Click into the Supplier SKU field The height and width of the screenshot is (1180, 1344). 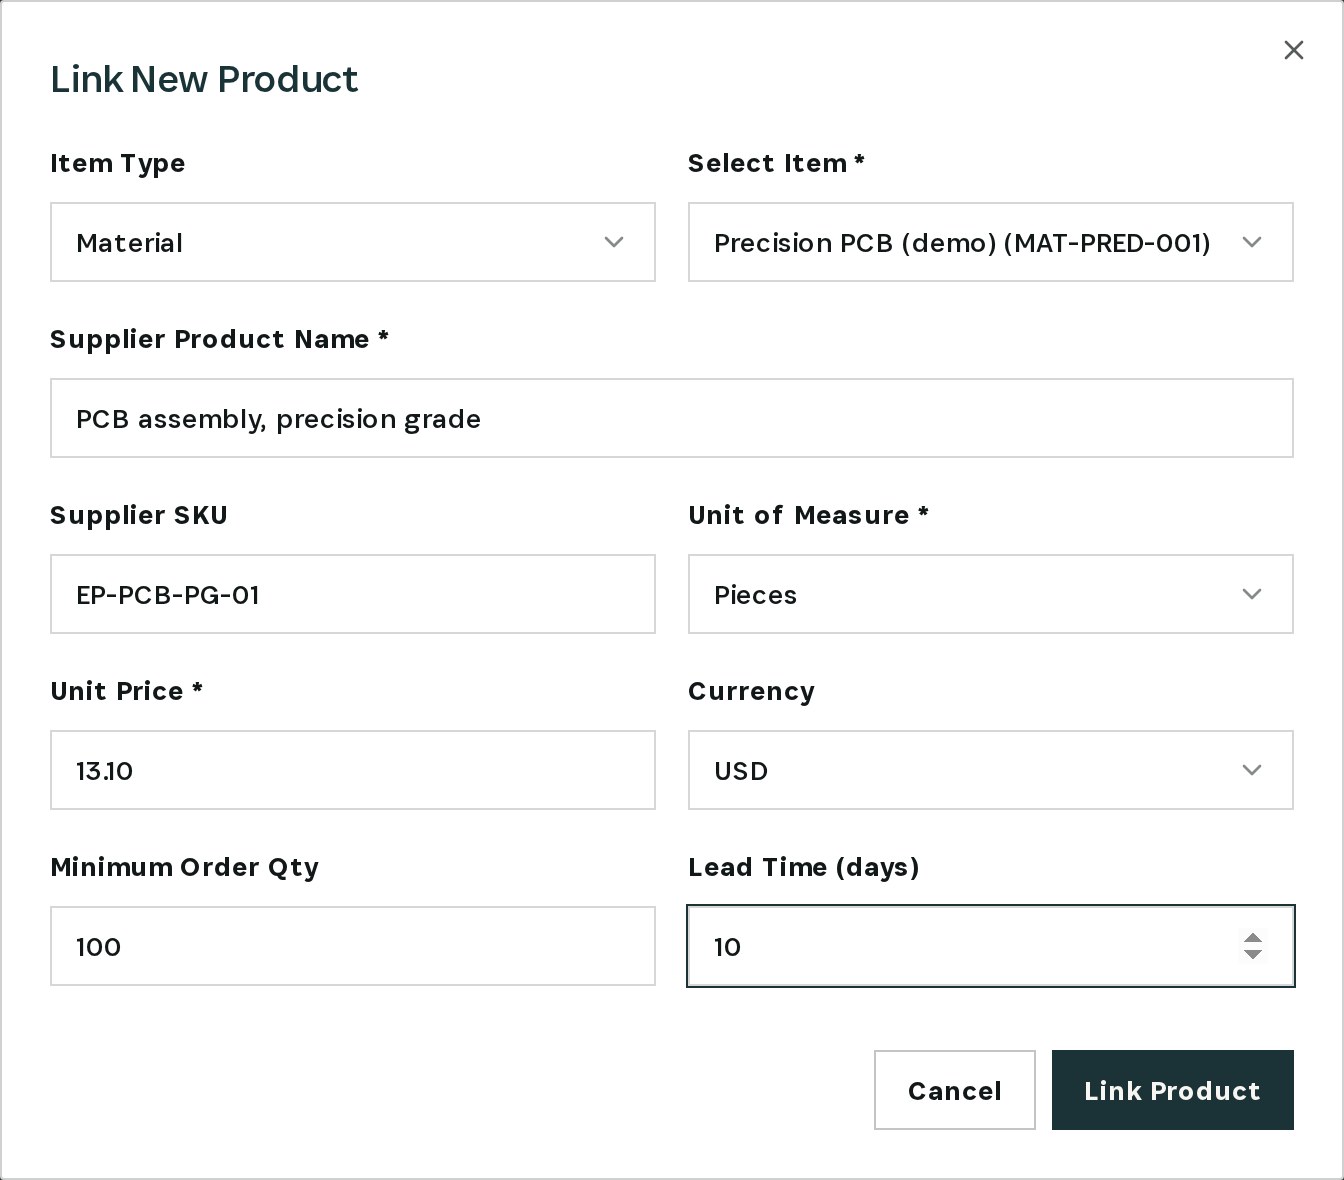coord(353,594)
